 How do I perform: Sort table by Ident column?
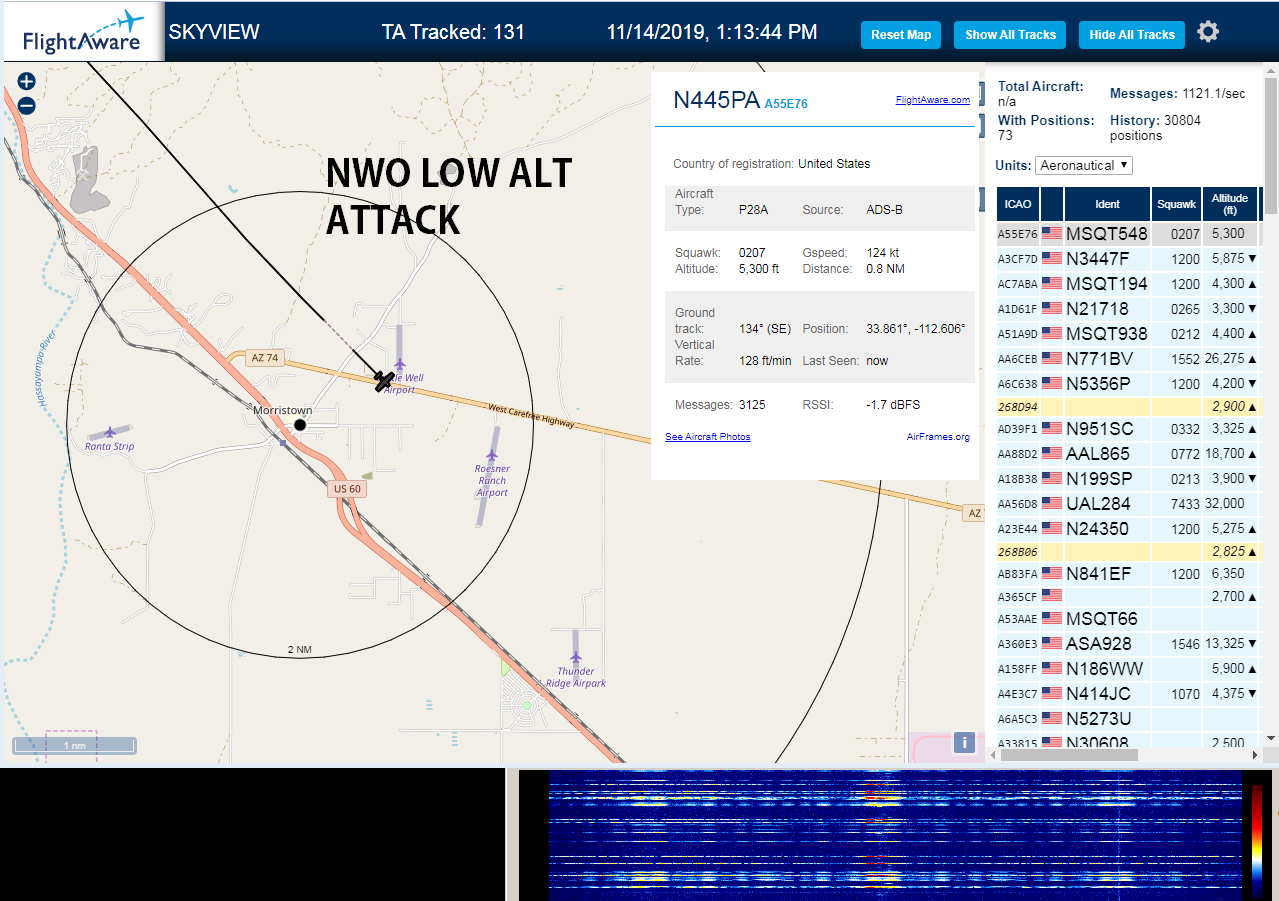tap(1107, 204)
